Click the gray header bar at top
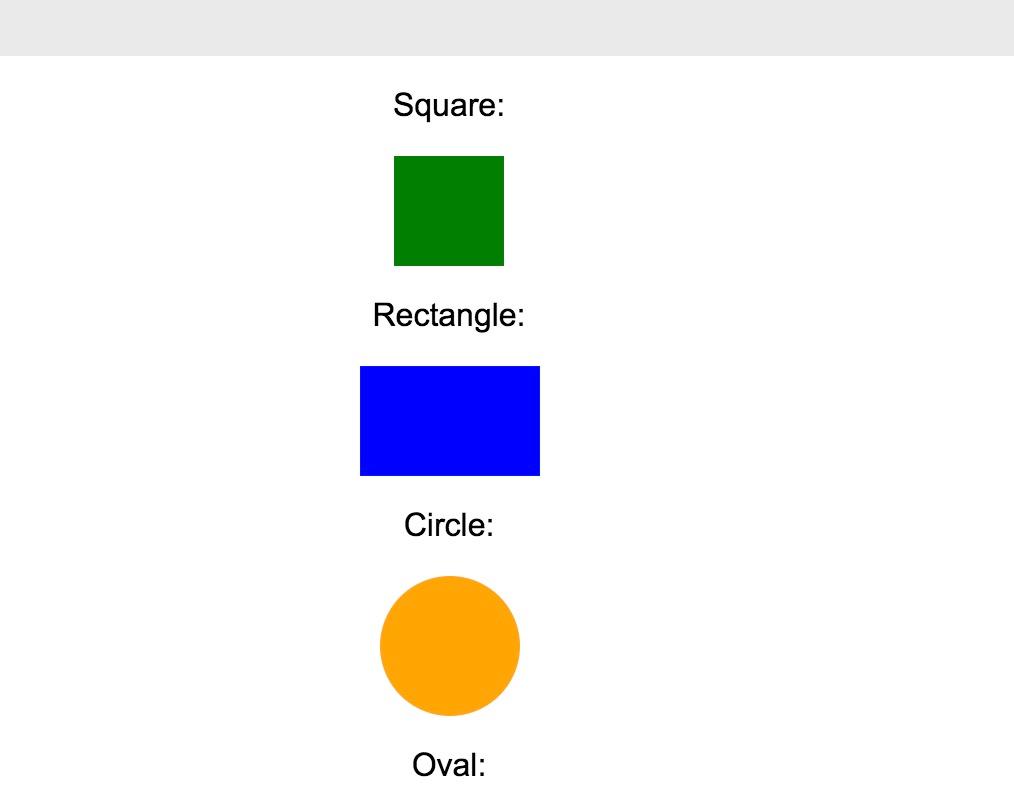Viewport: 1014px width, 786px height. click(507, 28)
